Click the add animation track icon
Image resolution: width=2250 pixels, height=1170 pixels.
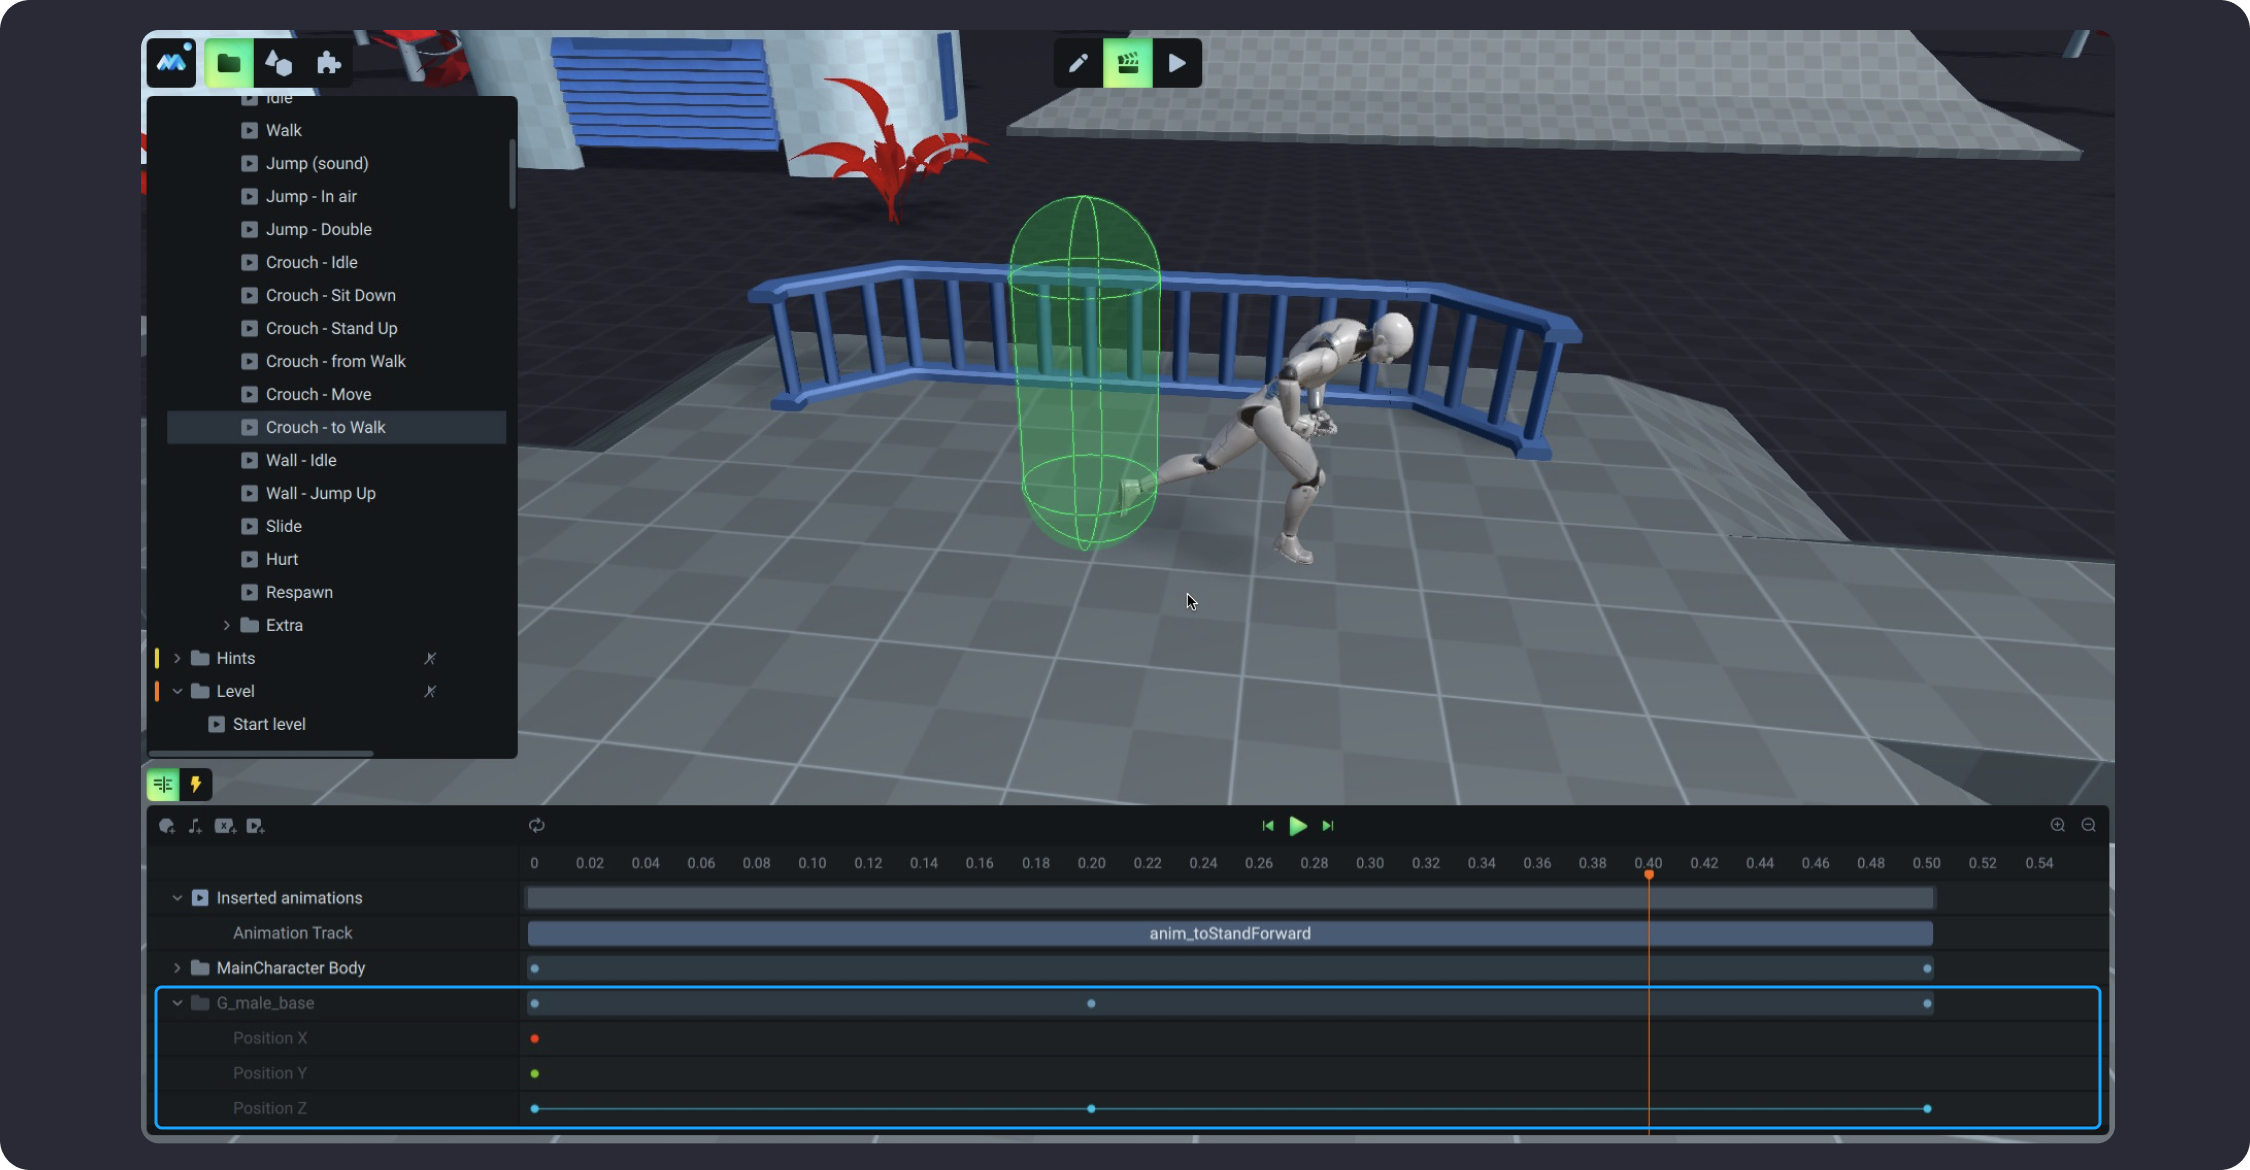255,826
